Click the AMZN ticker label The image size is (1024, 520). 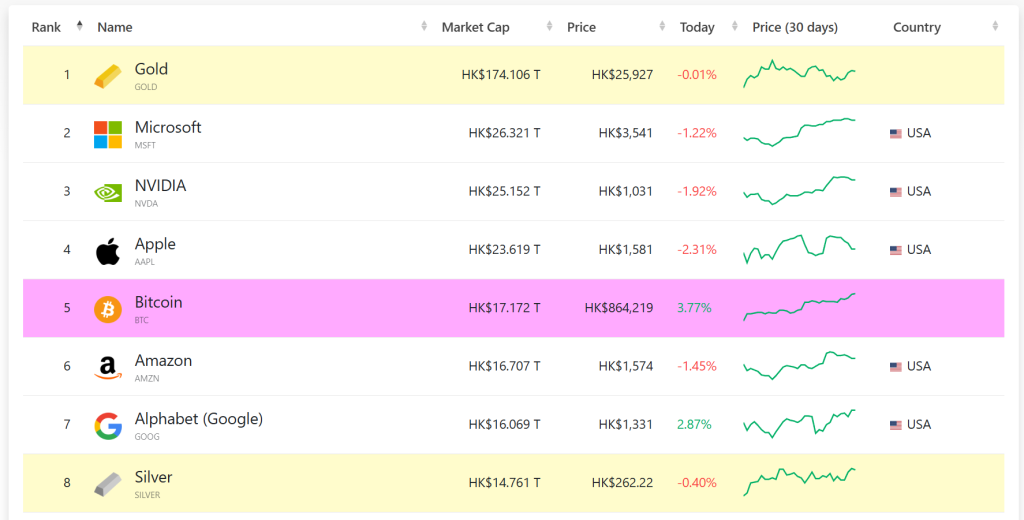click(x=147, y=378)
